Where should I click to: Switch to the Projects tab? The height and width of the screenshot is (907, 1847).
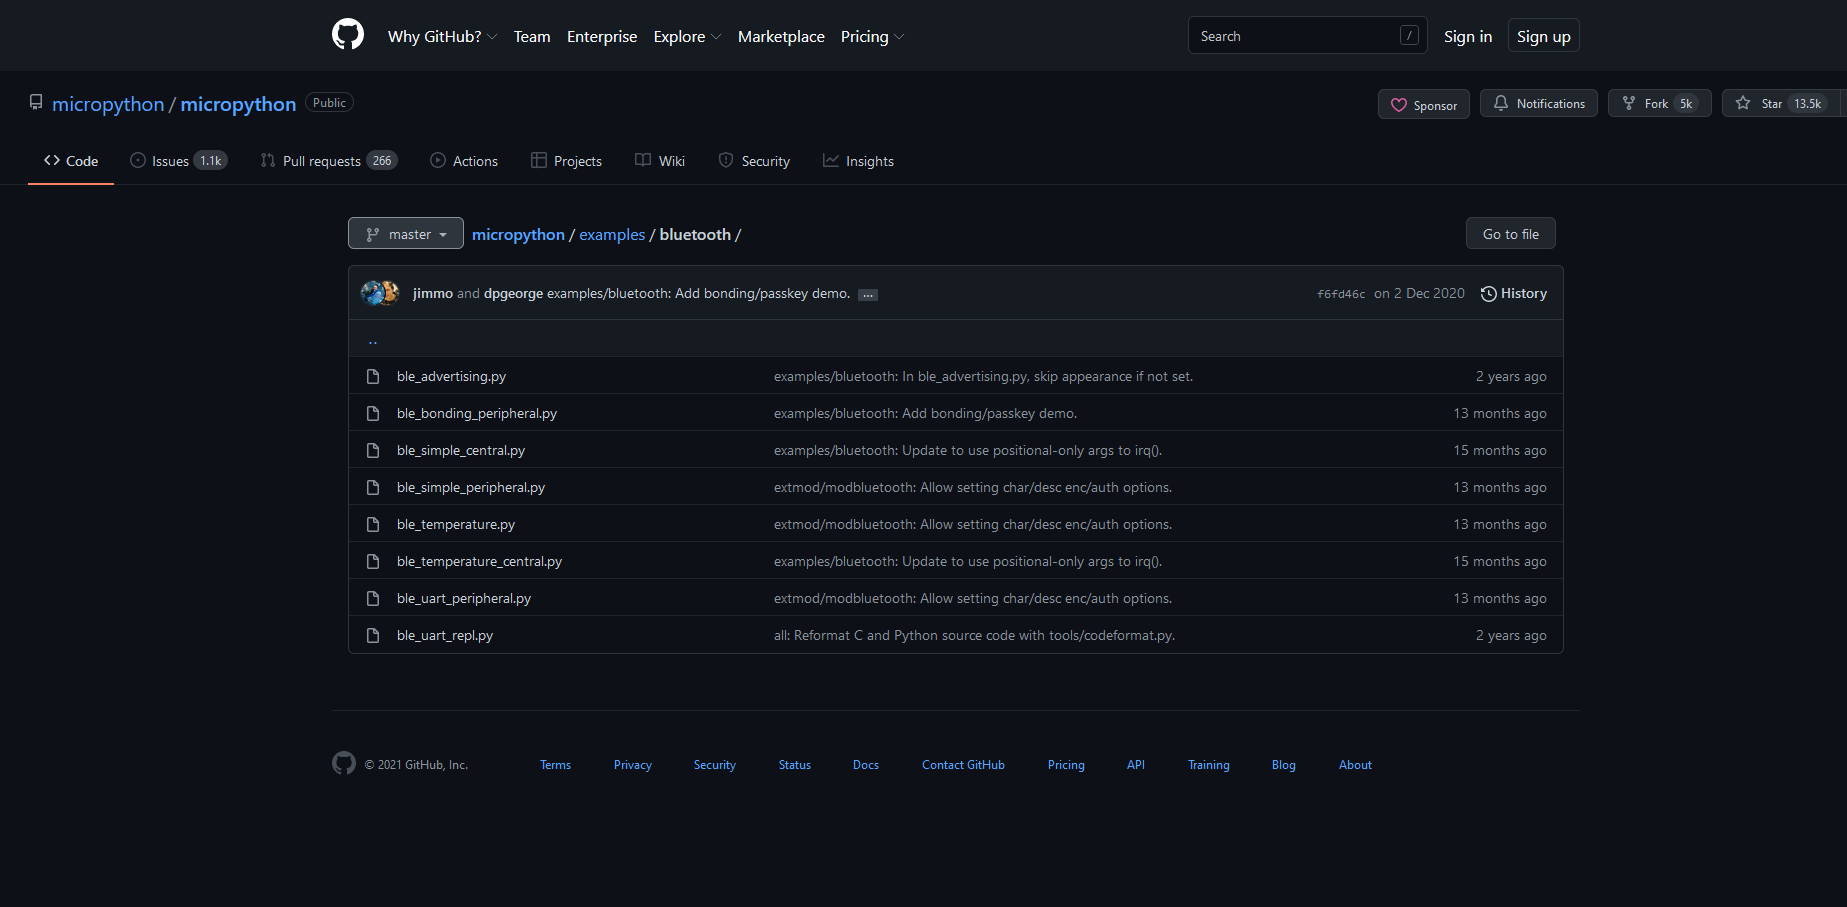567,161
